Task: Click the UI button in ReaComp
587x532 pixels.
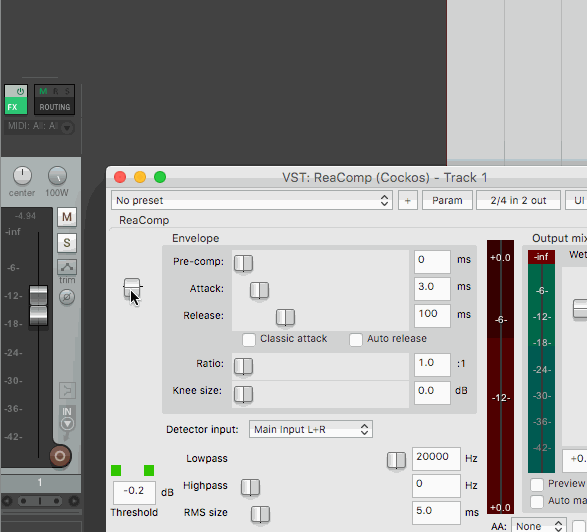Action: [577, 201]
